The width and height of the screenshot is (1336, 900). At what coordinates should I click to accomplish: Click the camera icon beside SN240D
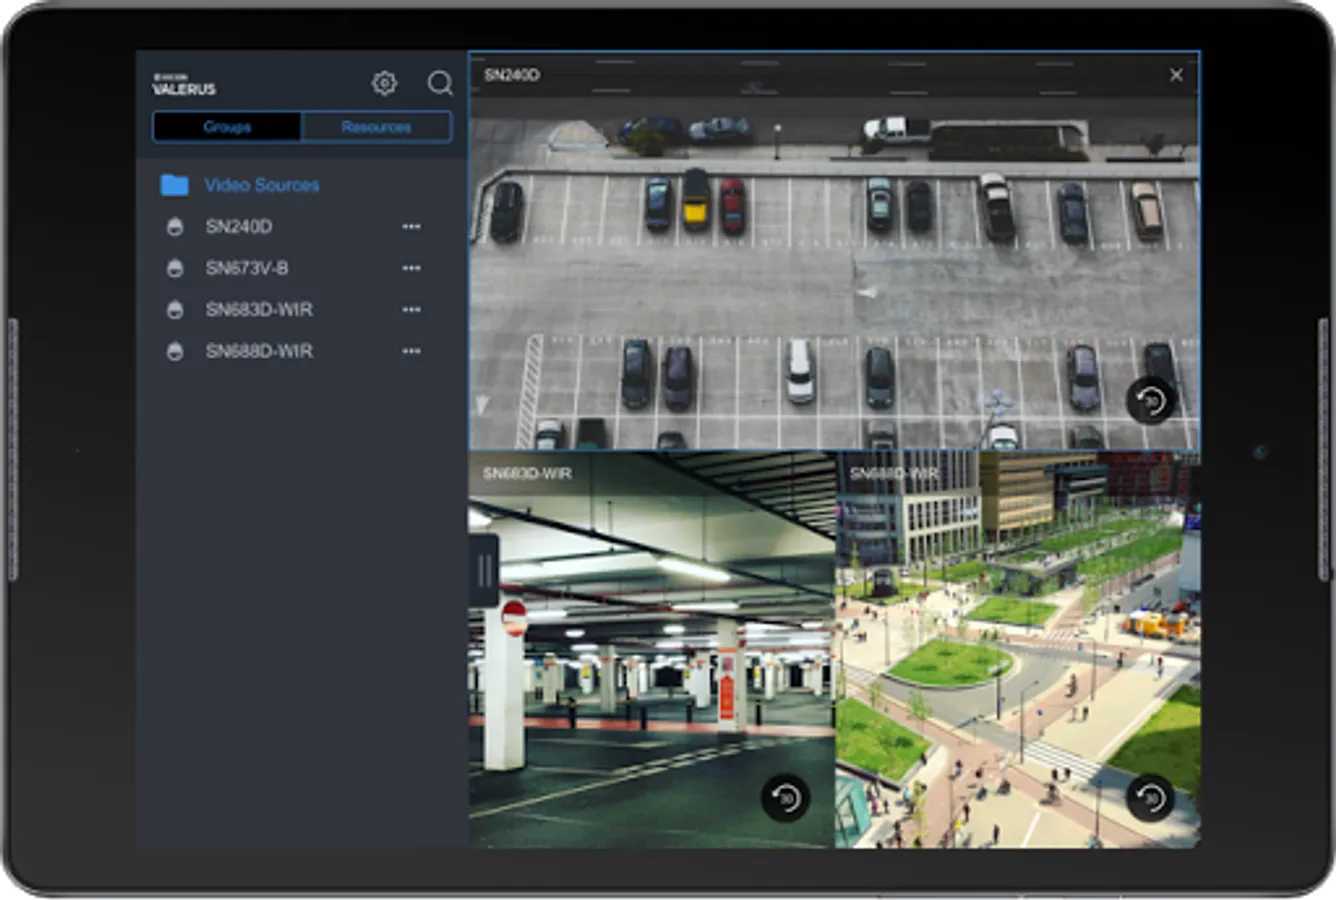click(x=175, y=227)
